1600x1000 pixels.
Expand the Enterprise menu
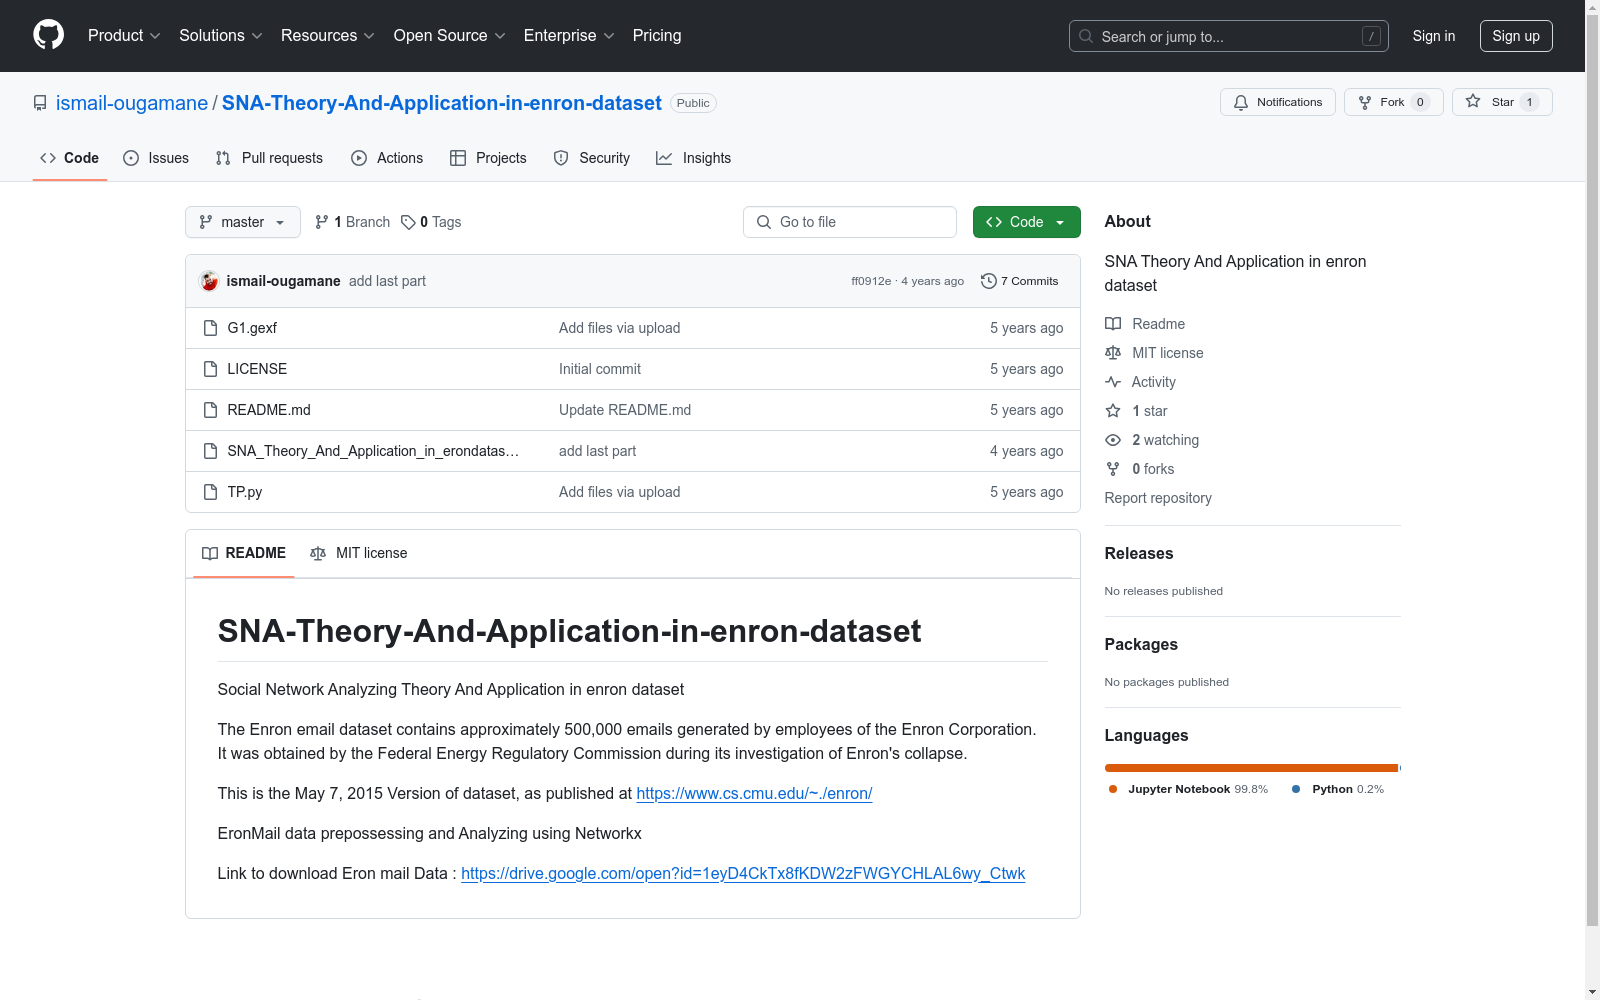coord(569,36)
